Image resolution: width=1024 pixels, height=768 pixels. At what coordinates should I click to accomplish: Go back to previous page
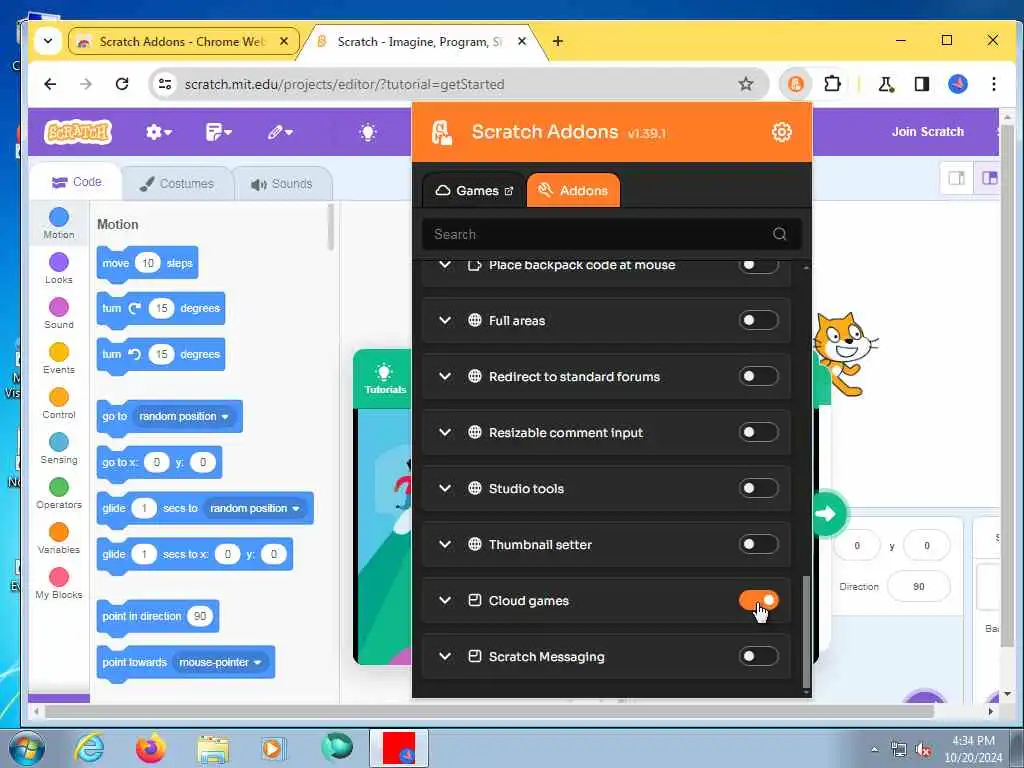point(50,84)
